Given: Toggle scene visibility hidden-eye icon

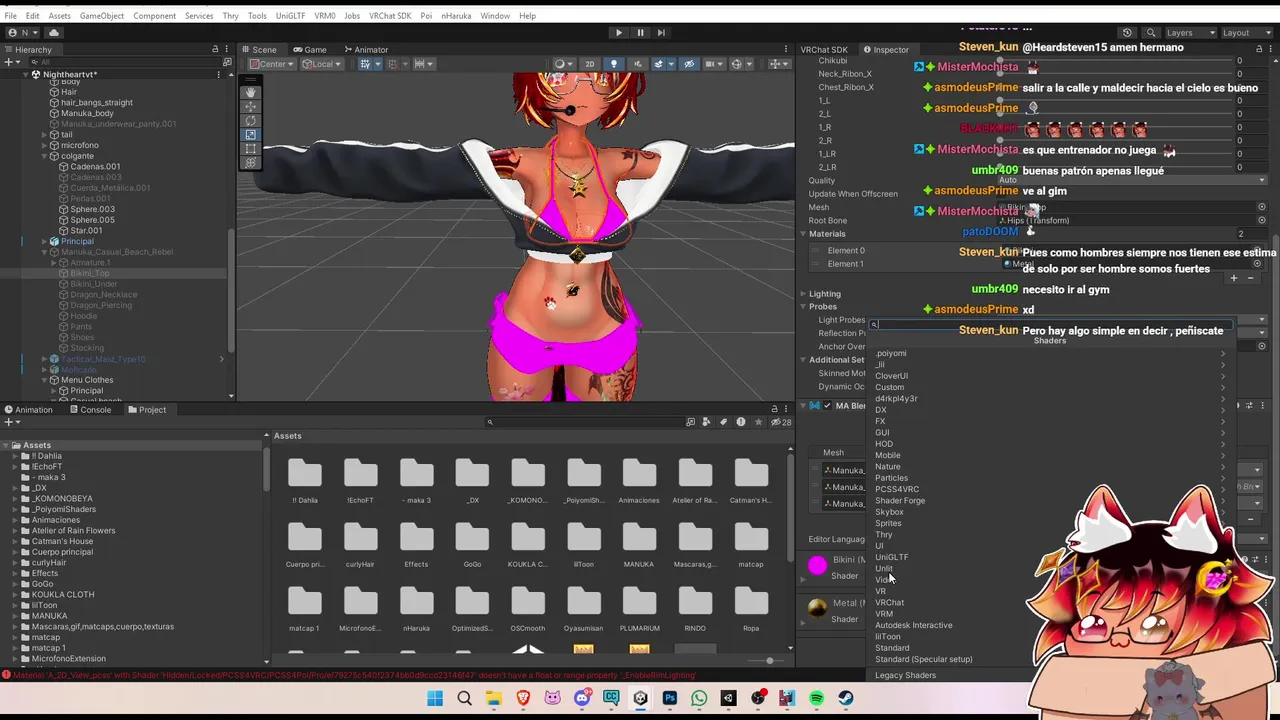Looking at the screenshot, I should pyautogui.click(x=688, y=64).
